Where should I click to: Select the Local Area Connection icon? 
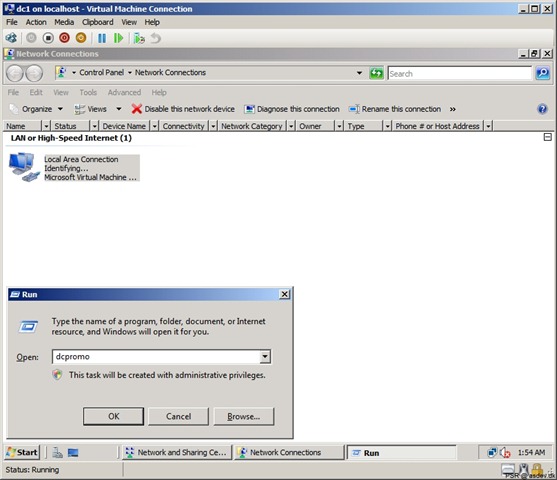(23, 167)
